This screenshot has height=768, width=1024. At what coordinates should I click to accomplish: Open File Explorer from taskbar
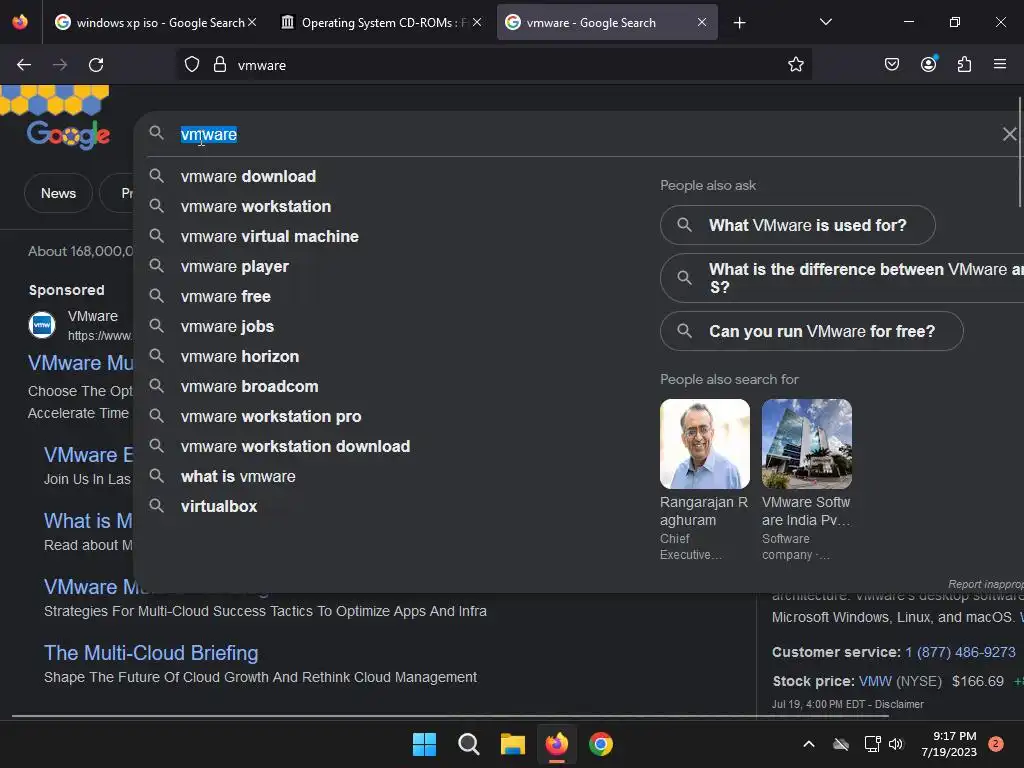point(513,744)
